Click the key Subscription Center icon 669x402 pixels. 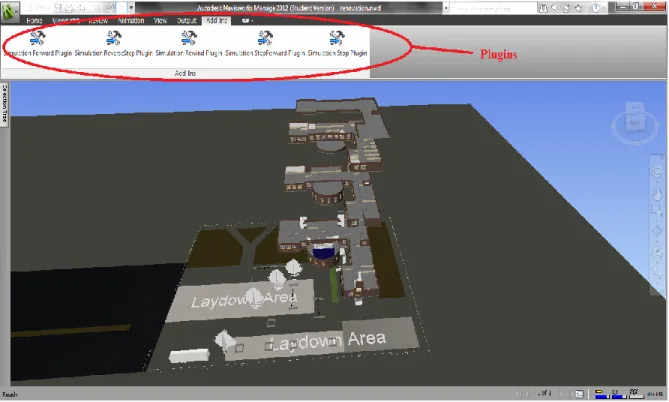pos(555,8)
